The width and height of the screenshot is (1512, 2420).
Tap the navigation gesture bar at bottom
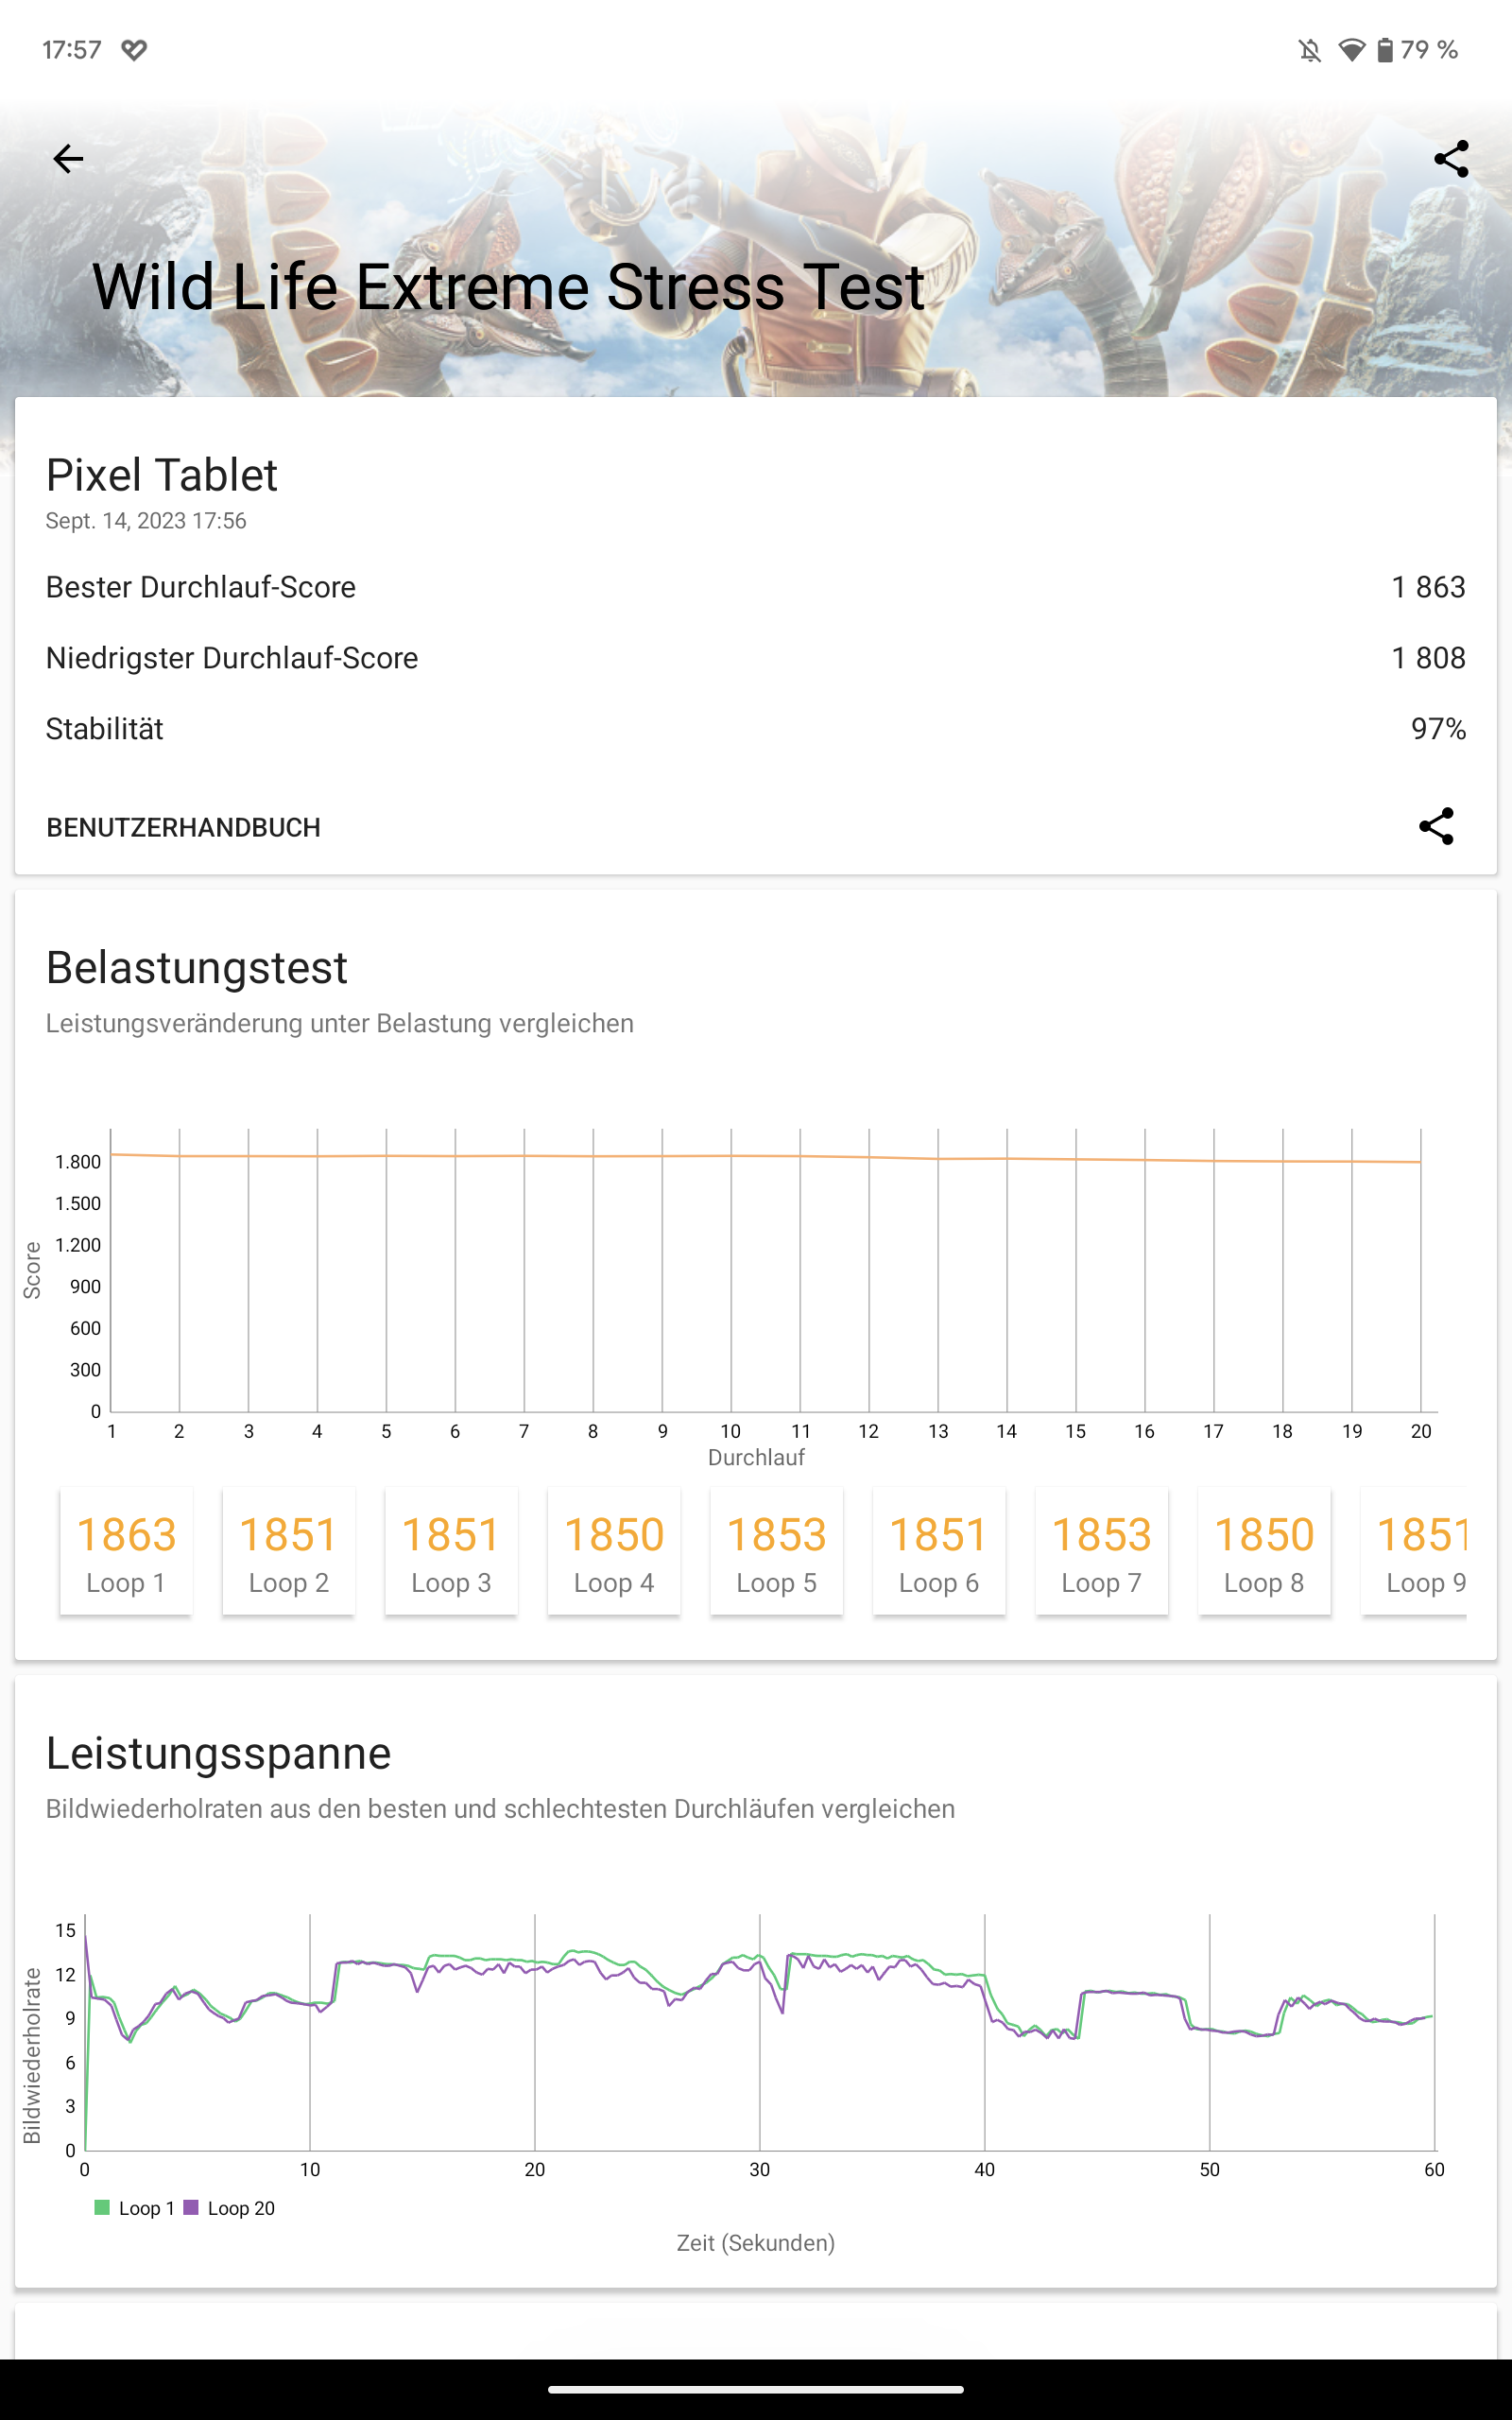pos(756,2389)
